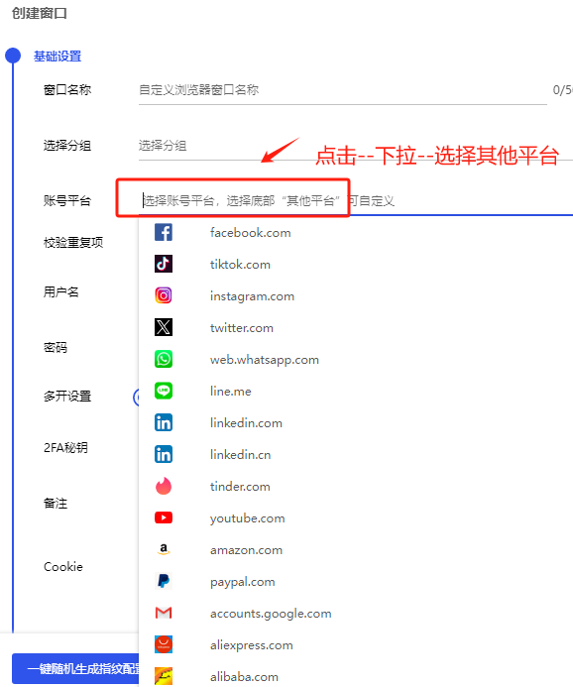
Task: Click the 2FA秘钥 label
Action: tap(65, 447)
